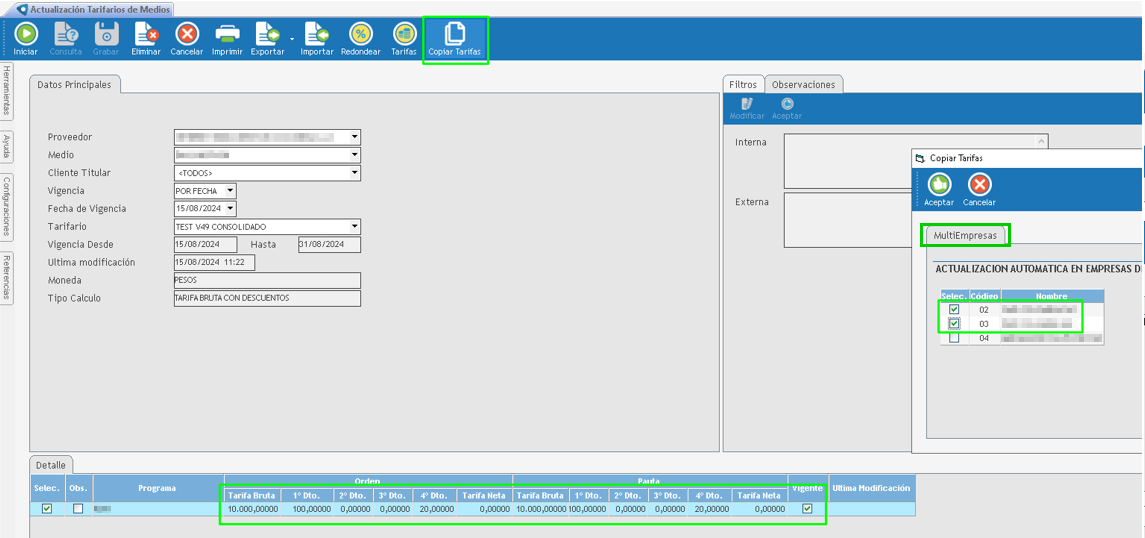This screenshot has height=538, width=1145.
Task: Click the Cancelar icon in main toolbar
Action: point(186,39)
